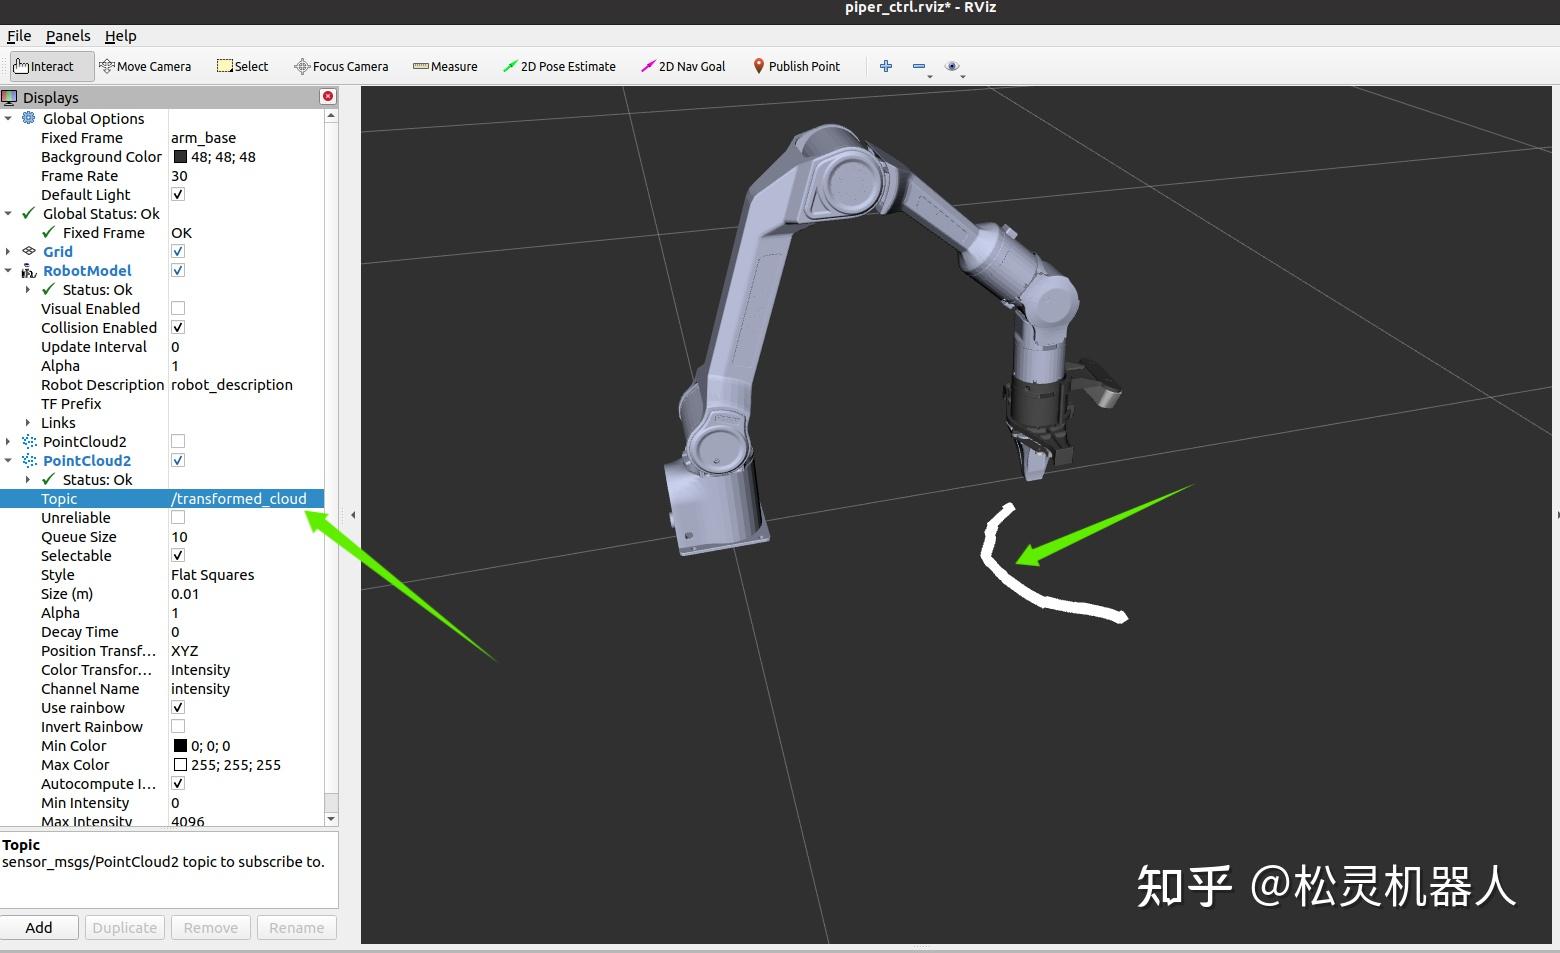The width and height of the screenshot is (1560, 953).
Task: Click the Min Color black swatch
Action: click(180, 745)
